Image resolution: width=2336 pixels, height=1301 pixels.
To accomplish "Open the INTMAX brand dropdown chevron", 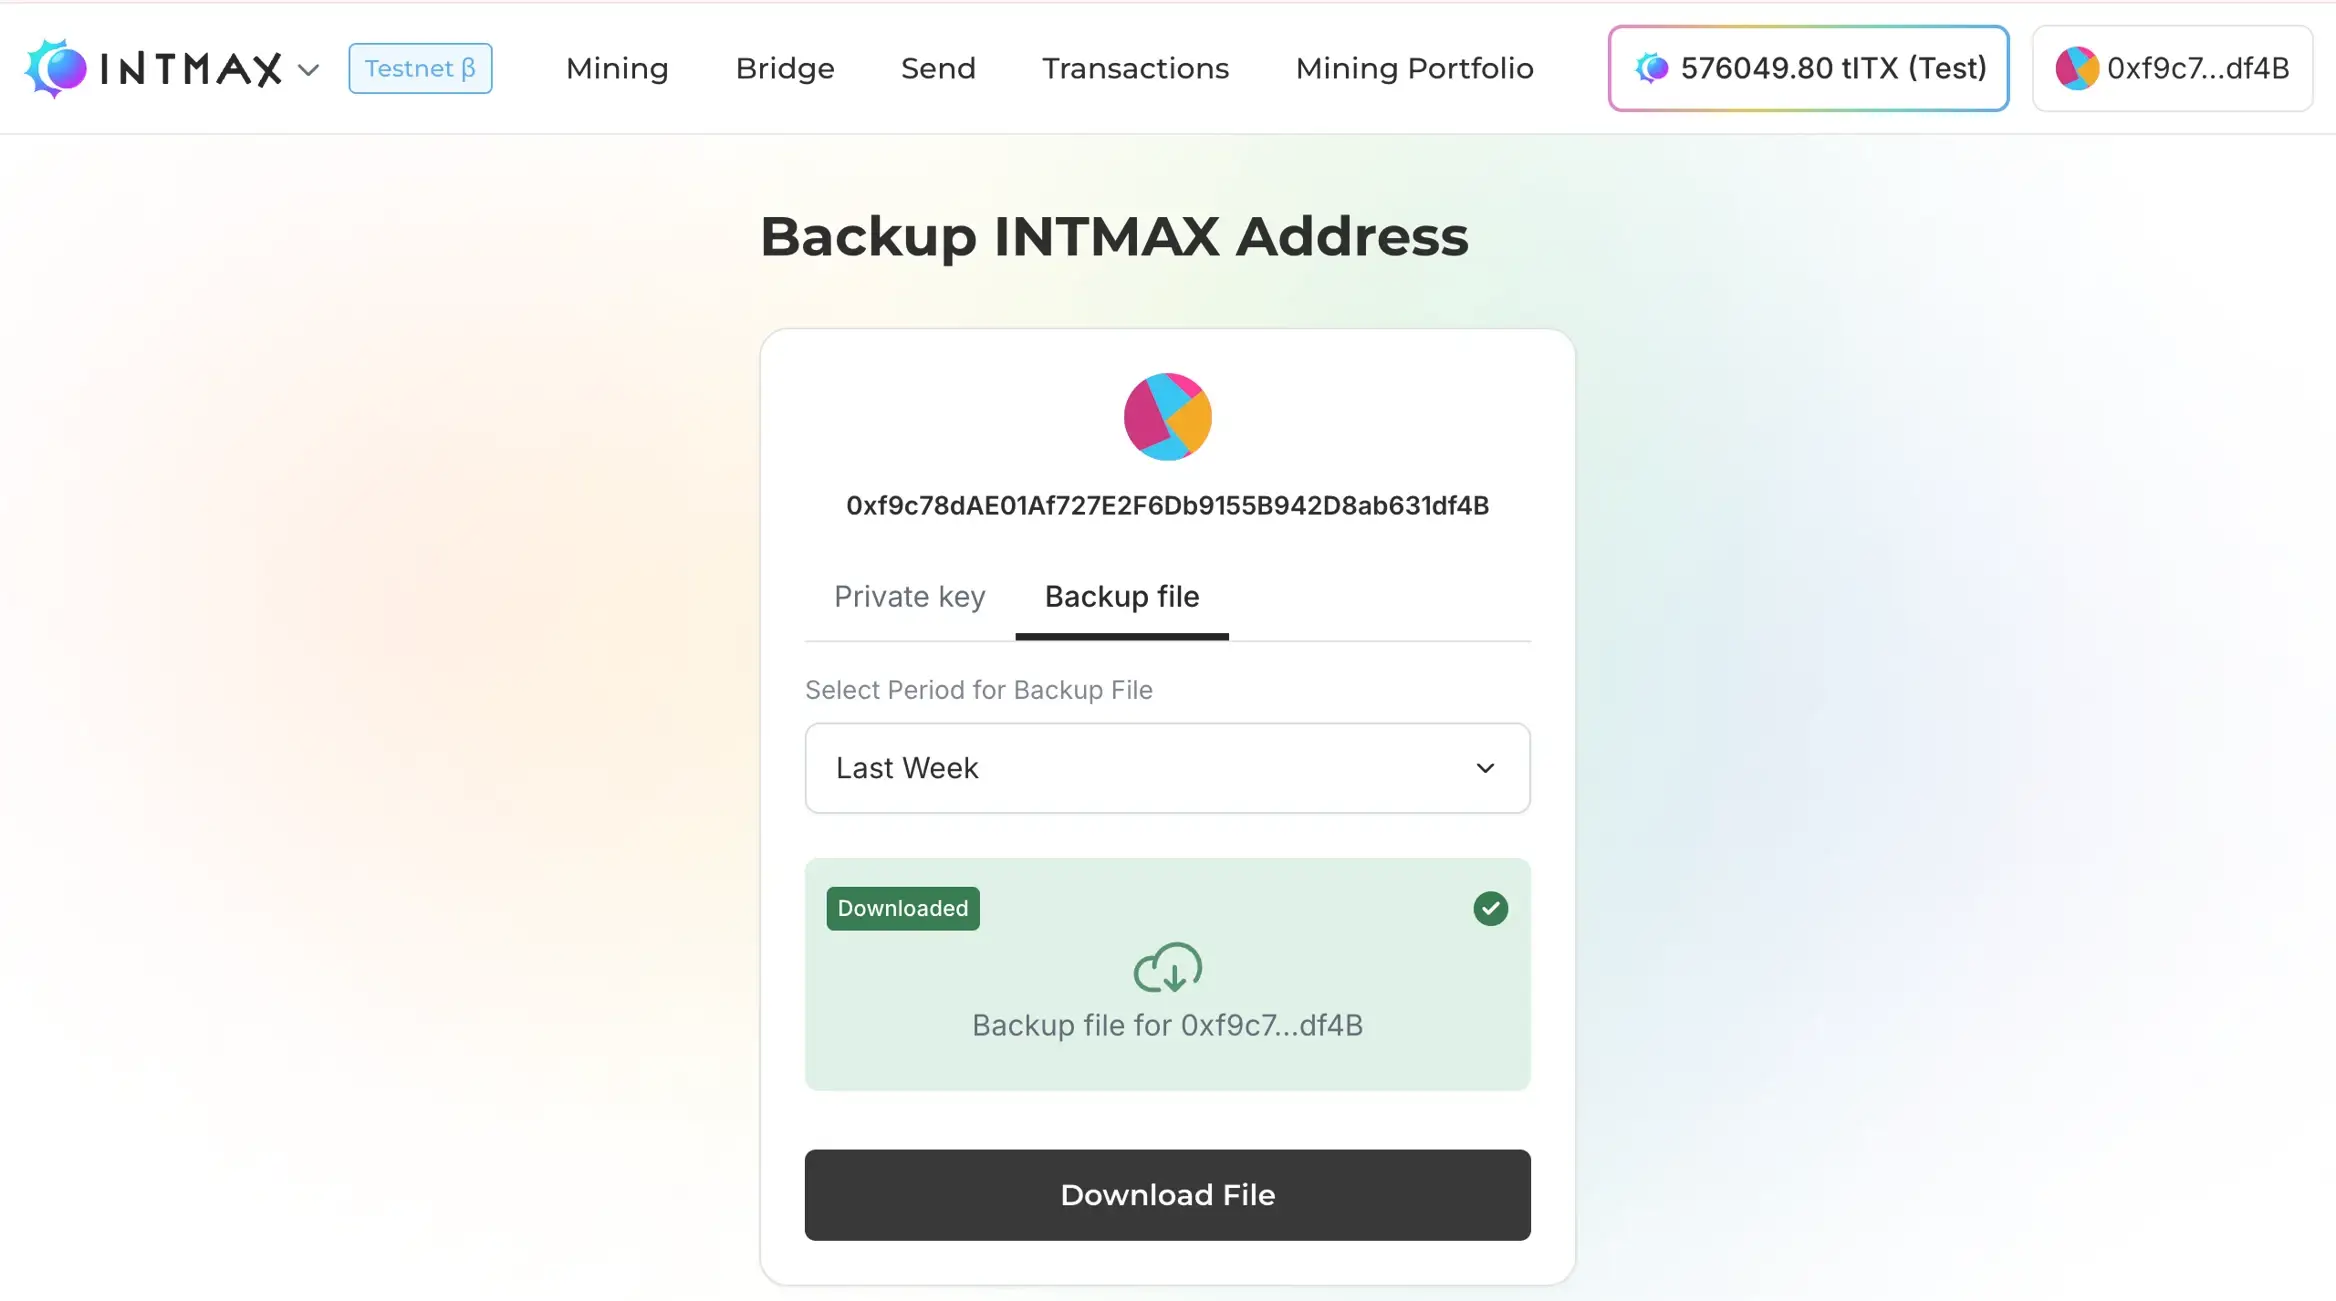I will coord(309,70).
